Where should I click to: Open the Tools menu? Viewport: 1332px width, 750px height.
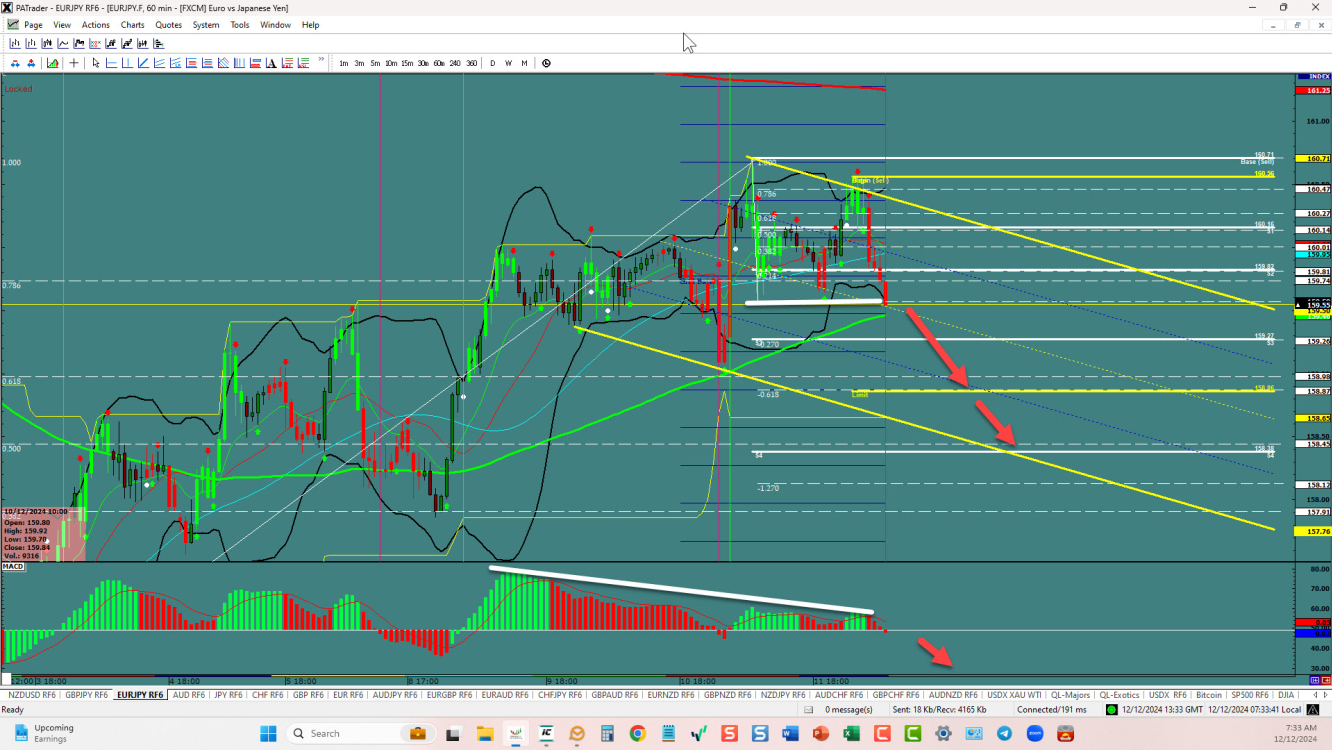pyautogui.click(x=240, y=25)
